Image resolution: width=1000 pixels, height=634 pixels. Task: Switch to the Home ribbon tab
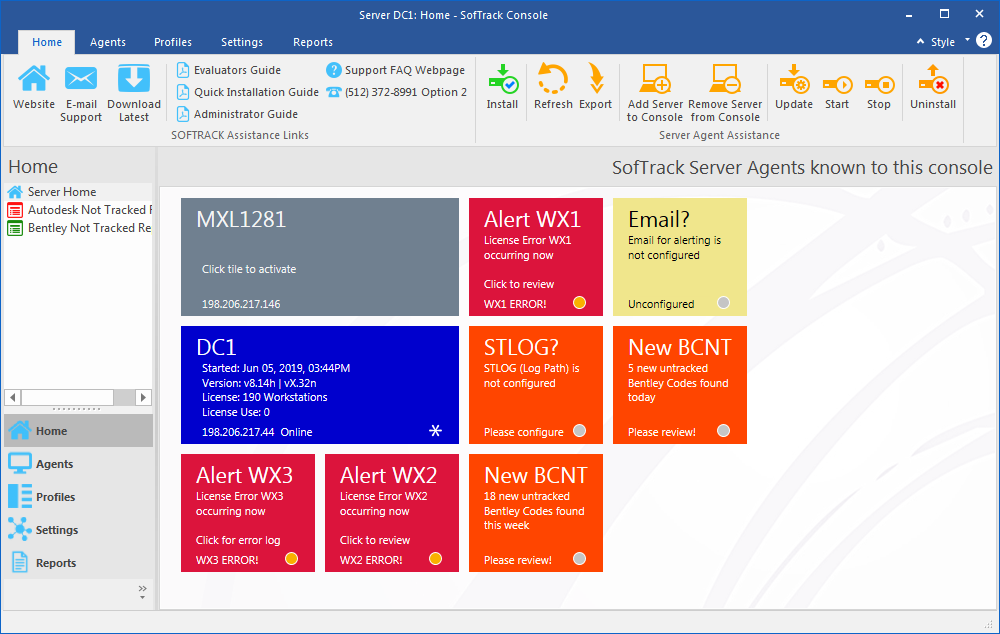coord(47,42)
